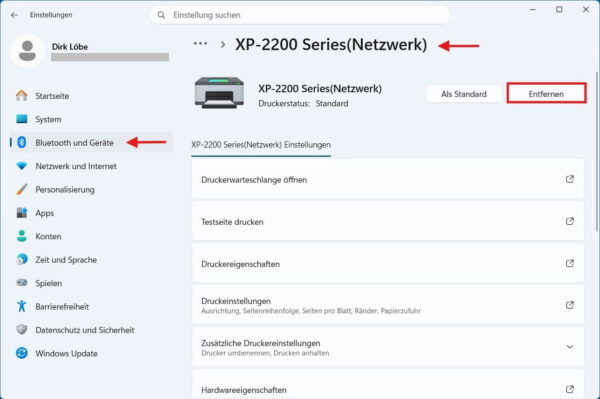Open Datenschutz und Sicherheit settings
Image resolution: width=600 pixels, height=399 pixels.
[x=91, y=329]
